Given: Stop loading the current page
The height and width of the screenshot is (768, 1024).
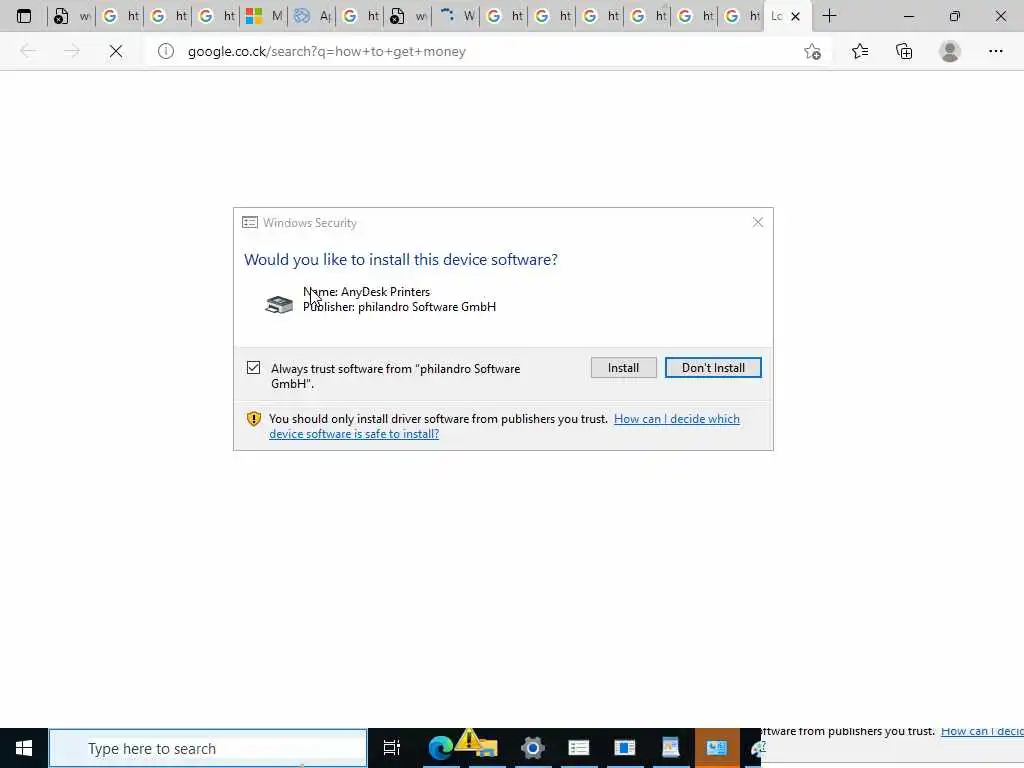Looking at the screenshot, I should click(x=116, y=51).
